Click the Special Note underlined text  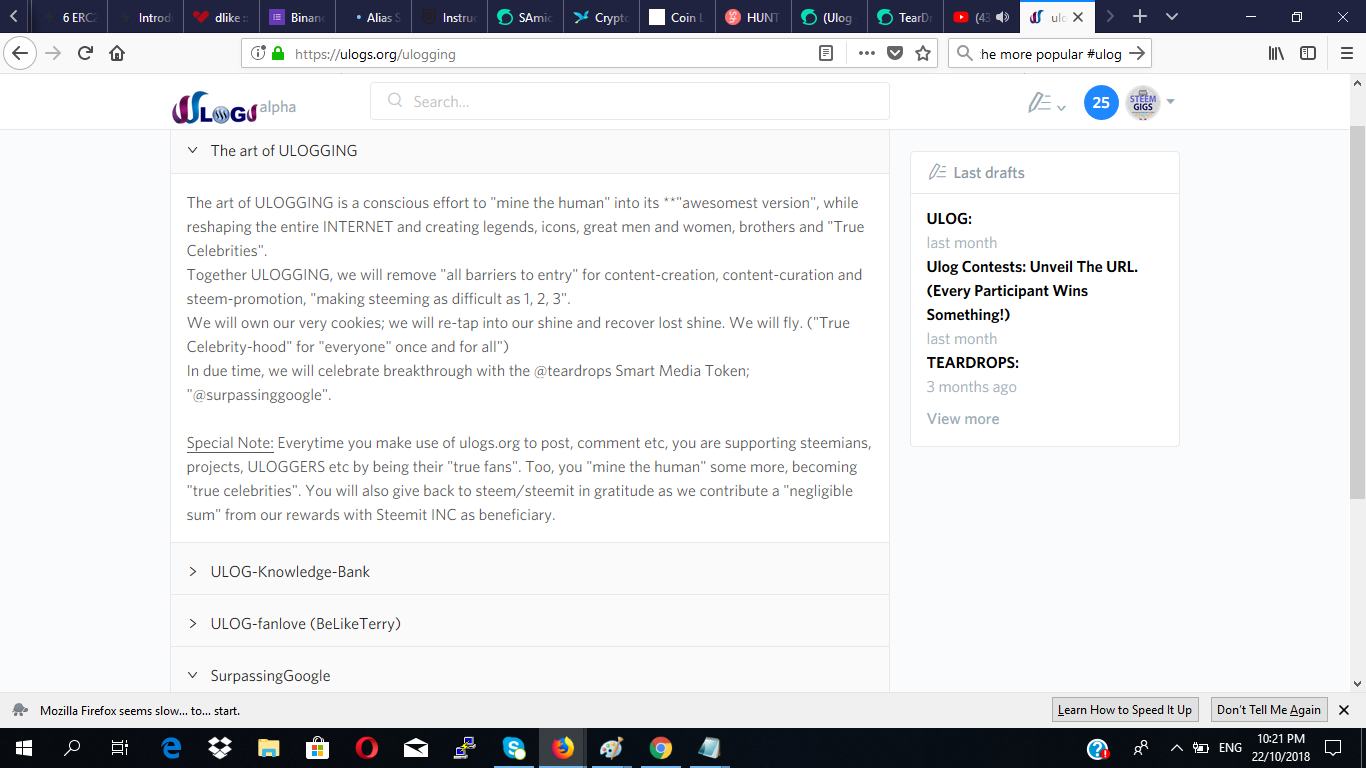pyautogui.click(x=230, y=443)
